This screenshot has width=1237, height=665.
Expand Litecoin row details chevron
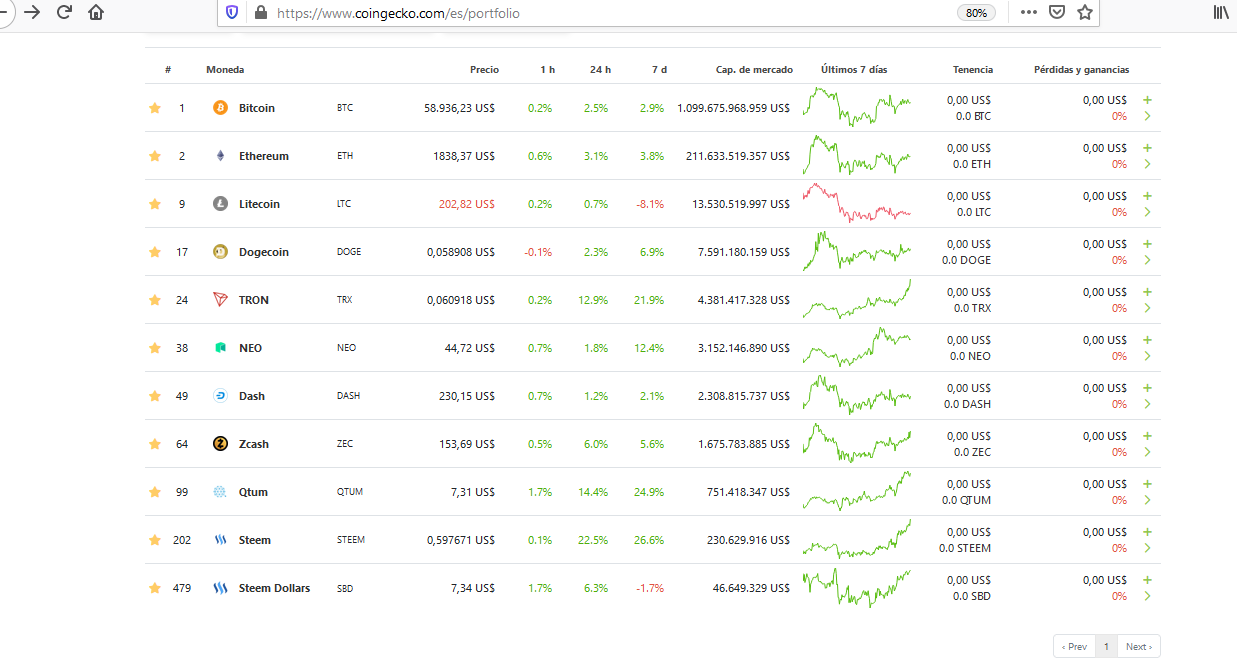pyautogui.click(x=1147, y=212)
